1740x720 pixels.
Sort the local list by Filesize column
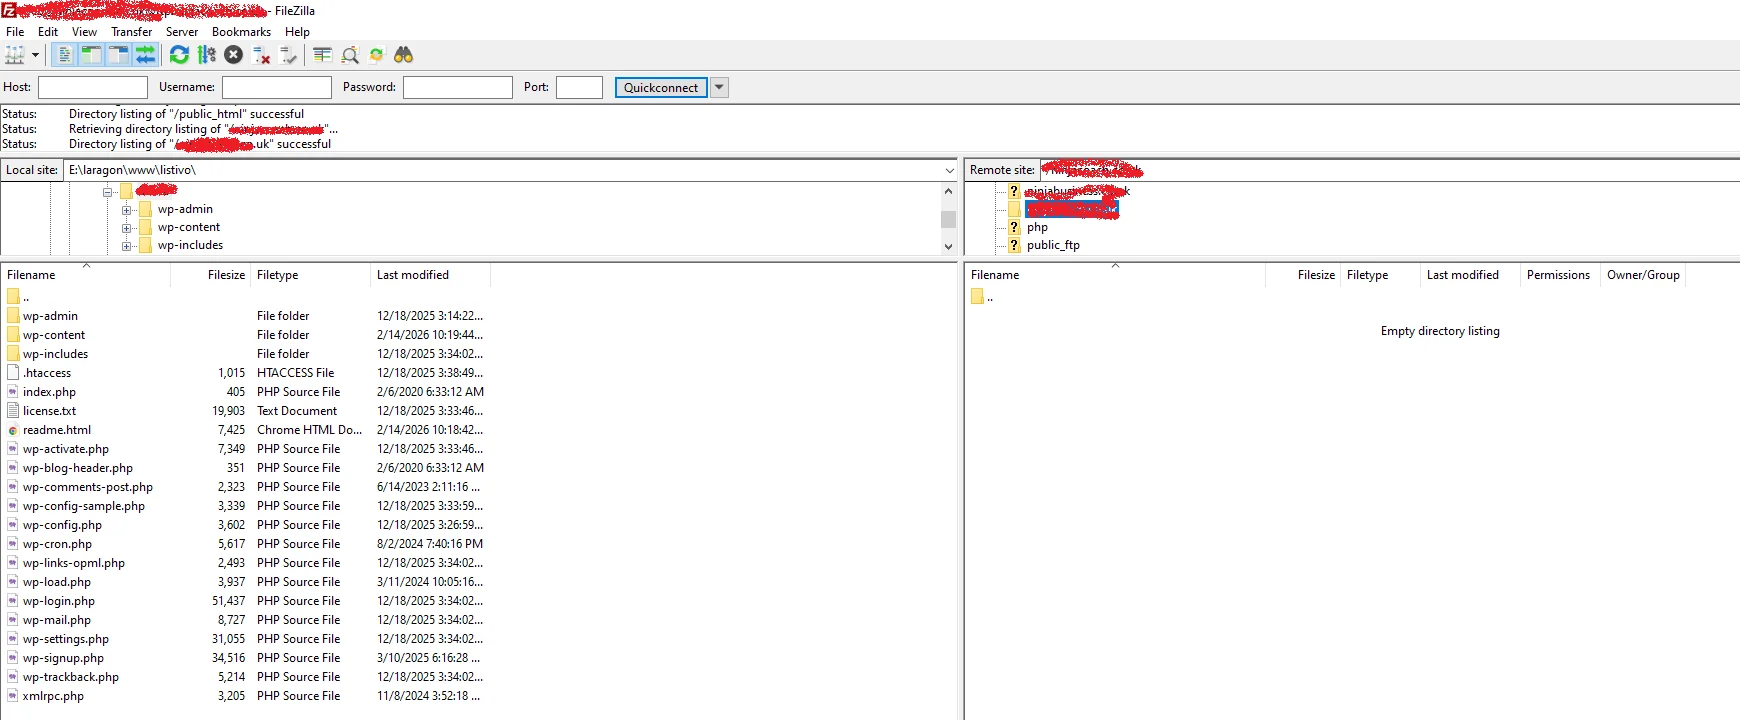tap(210, 275)
